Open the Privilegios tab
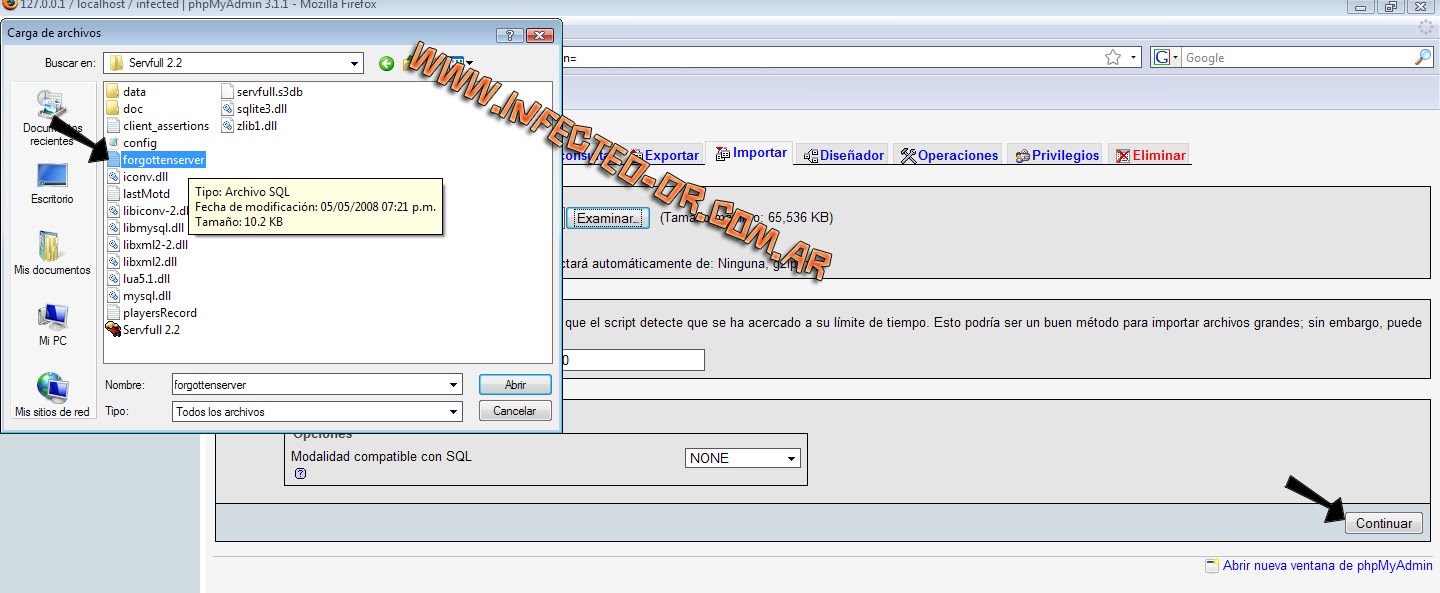 tap(1057, 156)
